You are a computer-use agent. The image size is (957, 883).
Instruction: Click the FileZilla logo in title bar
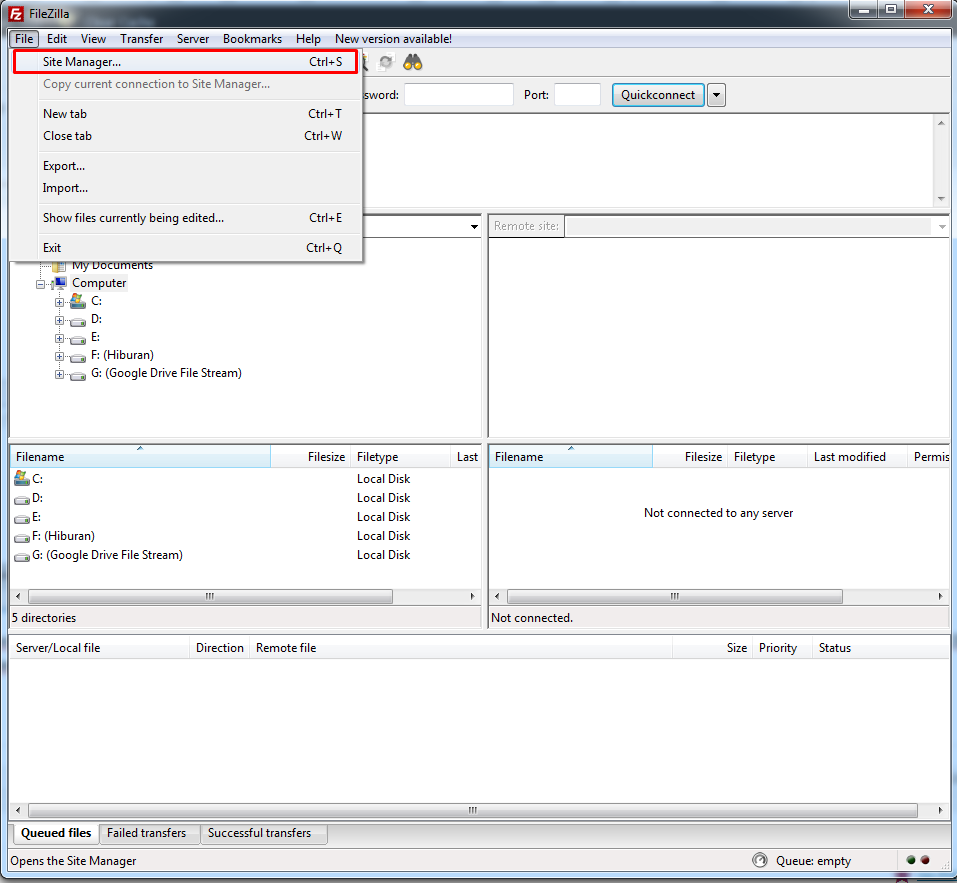pyautogui.click(x=16, y=13)
